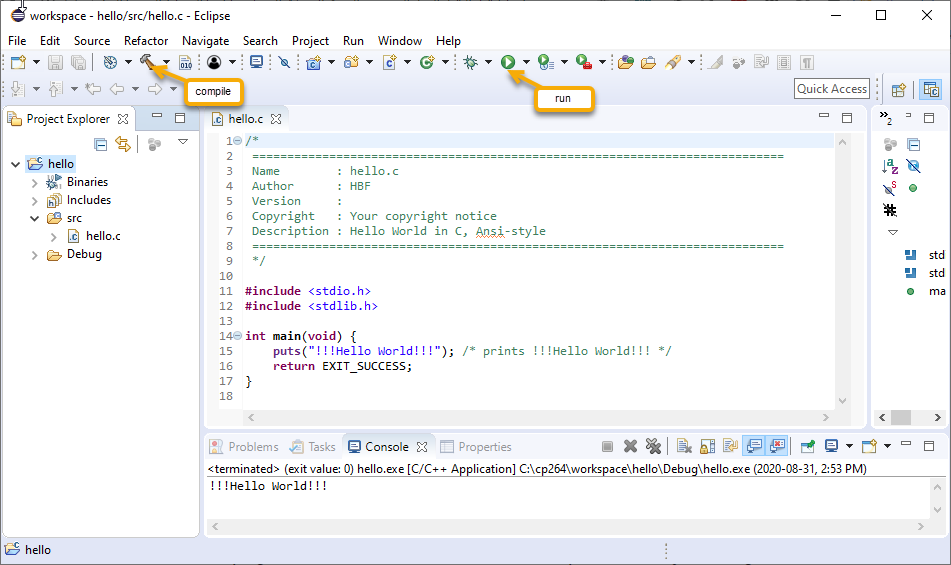951x565 pixels.
Task: Open Project Explorer view menu triangle
Action: [183, 142]
